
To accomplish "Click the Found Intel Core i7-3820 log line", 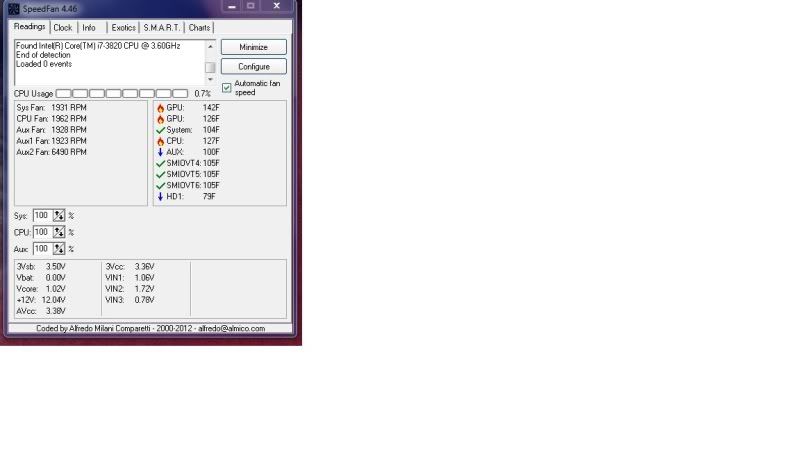I will [98, 46].
